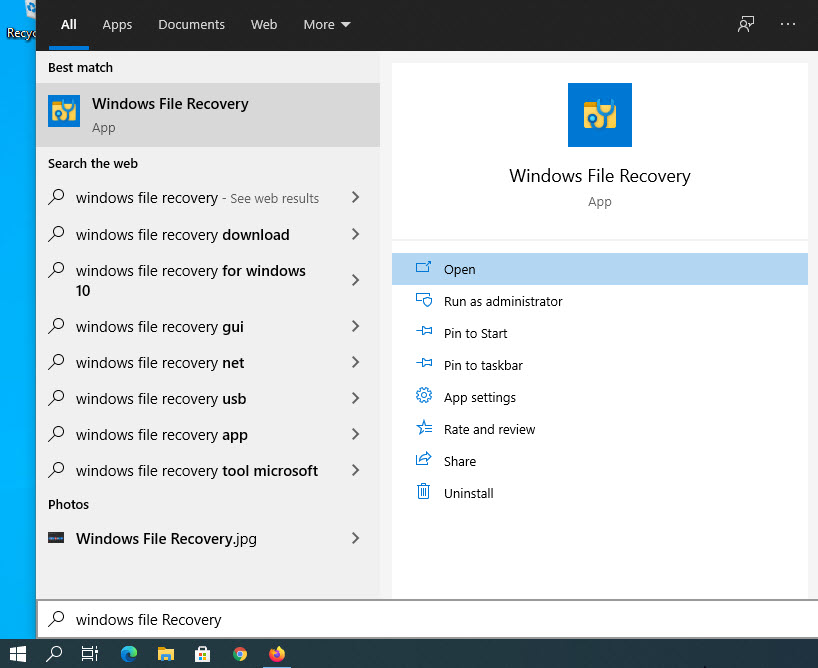
Task: Click the Open action icon
Action: click(x=423, y=268)
